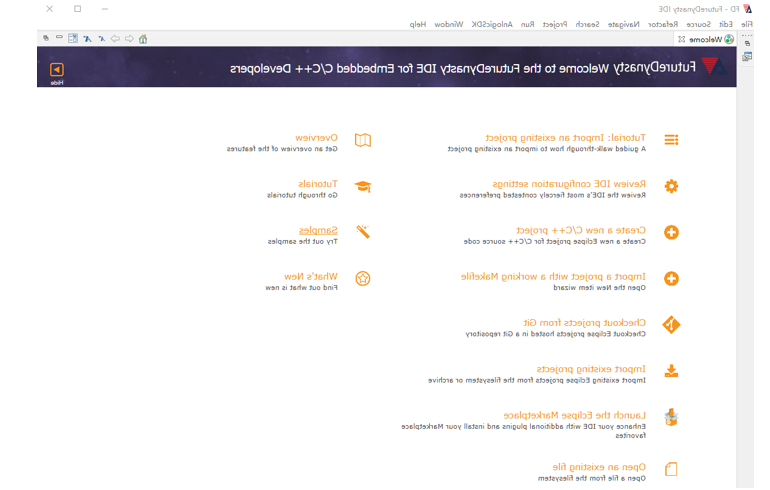Click Create a new C/C++ project link
Viewport: 770px width, 490px height.
pos(581,230)
